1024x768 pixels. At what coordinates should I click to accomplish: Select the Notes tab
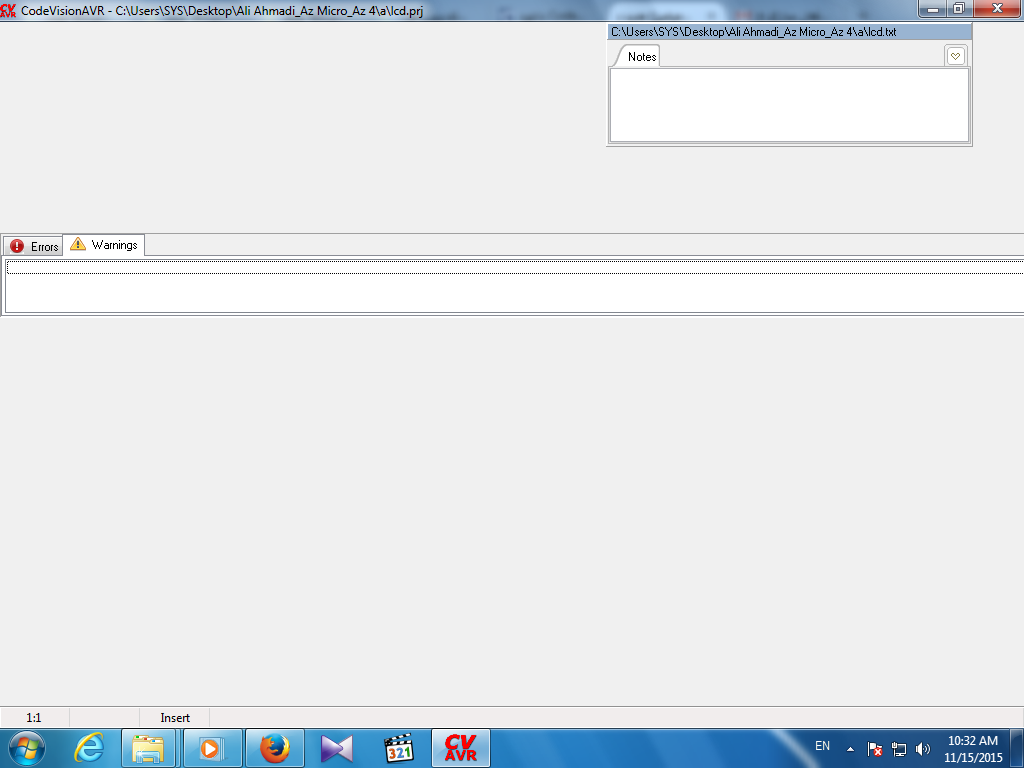click(x=641, y=57)
